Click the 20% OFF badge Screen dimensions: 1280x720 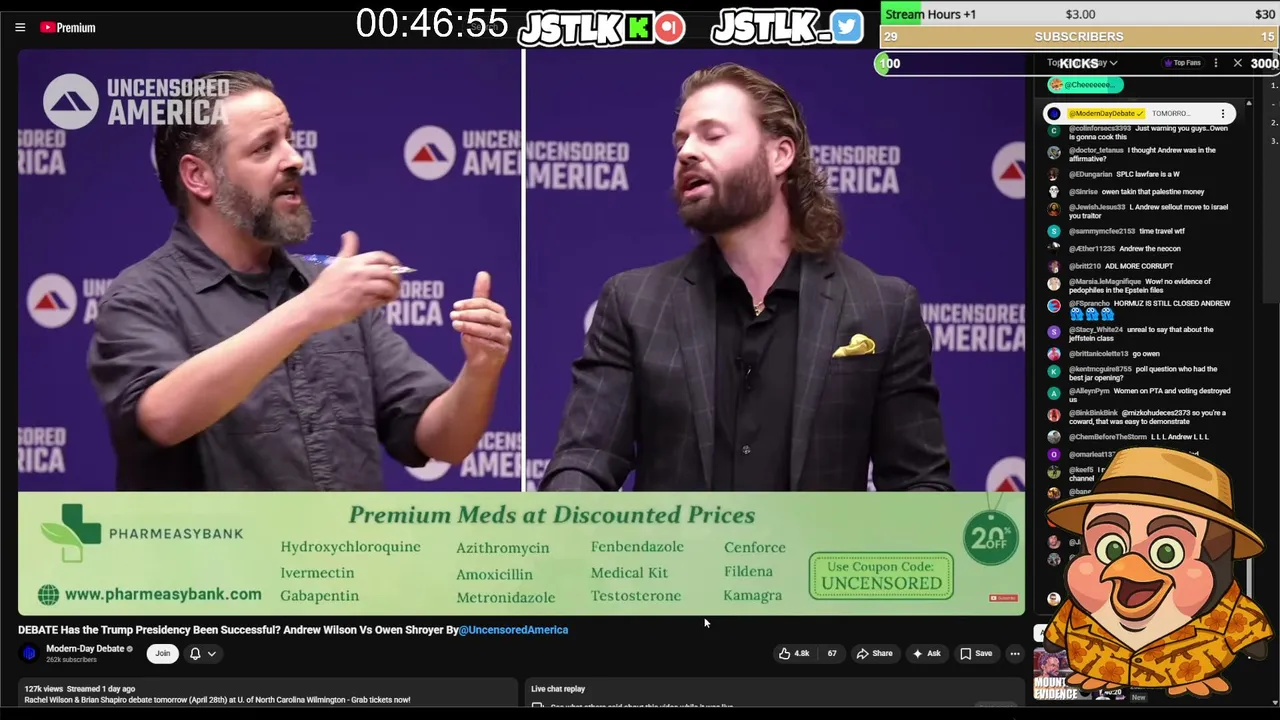[x=990, y=537]
